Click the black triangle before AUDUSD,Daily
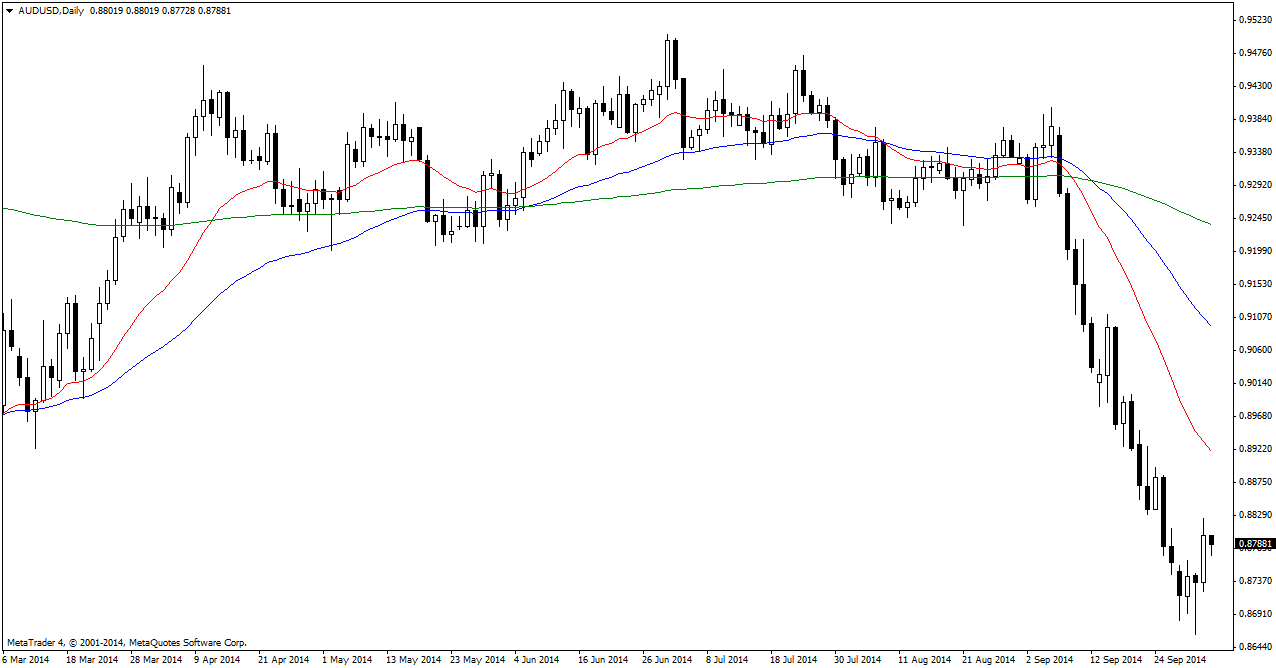 [x=9, y=10]
